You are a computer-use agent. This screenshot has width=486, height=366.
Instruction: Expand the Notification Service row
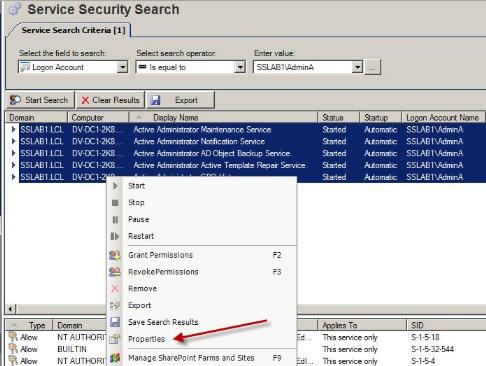tap(13, 141)
